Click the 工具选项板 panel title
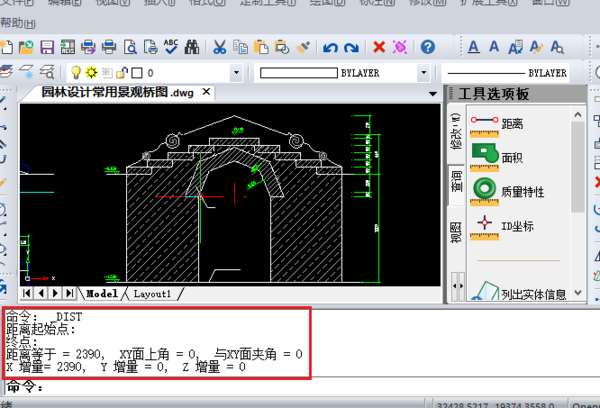This screenshot has height=408, width=600. click(494, 94)
